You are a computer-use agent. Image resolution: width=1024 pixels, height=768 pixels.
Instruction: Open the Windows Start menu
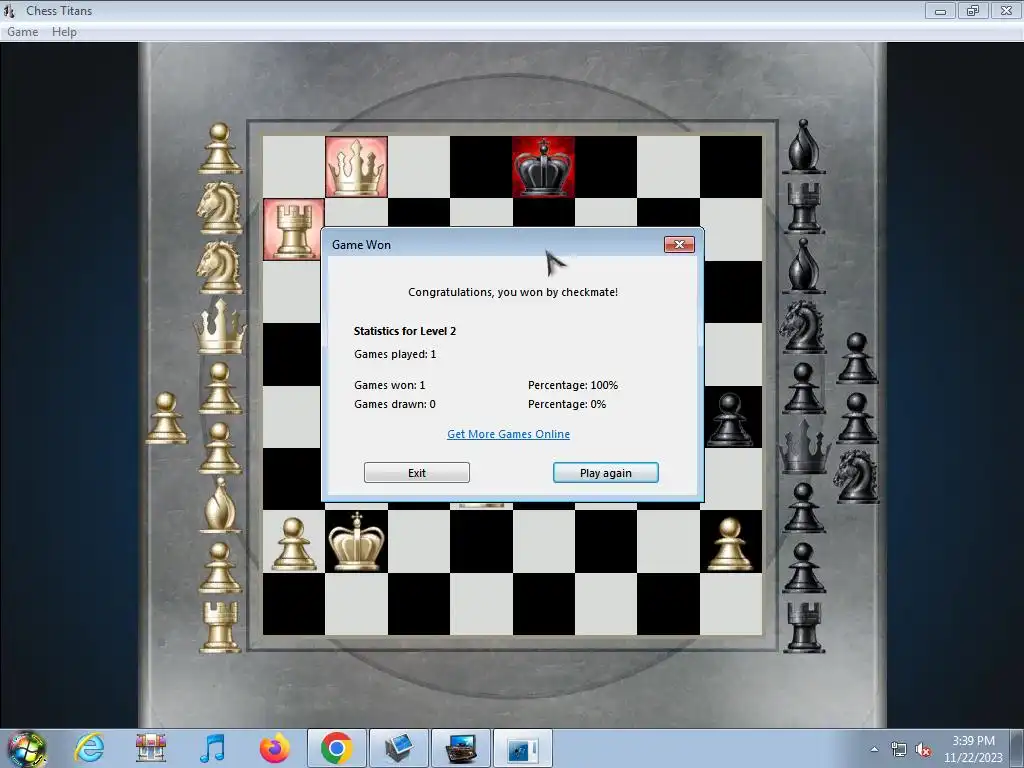coord(26,748)
